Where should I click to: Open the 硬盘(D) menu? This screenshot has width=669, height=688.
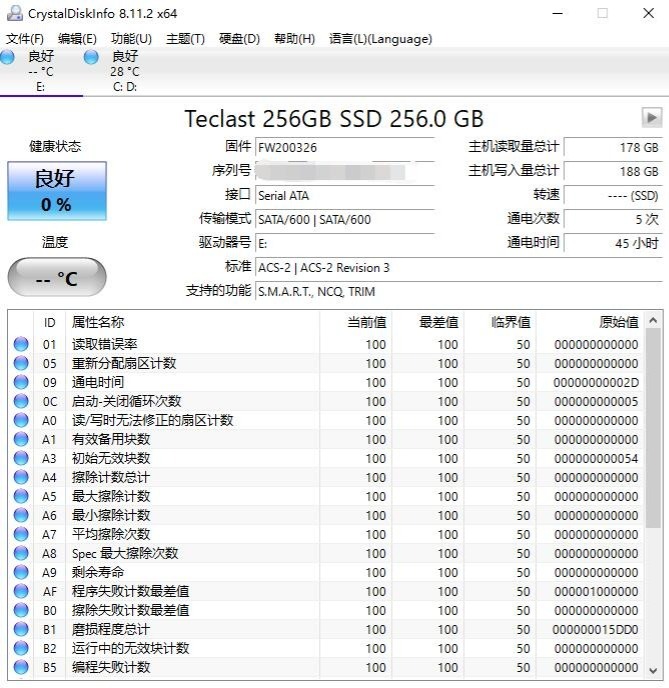click(239, 39)
